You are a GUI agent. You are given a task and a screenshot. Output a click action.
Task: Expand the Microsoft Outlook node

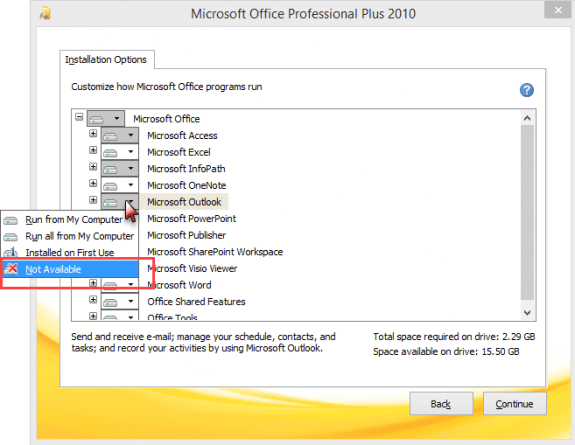[93, 200]
